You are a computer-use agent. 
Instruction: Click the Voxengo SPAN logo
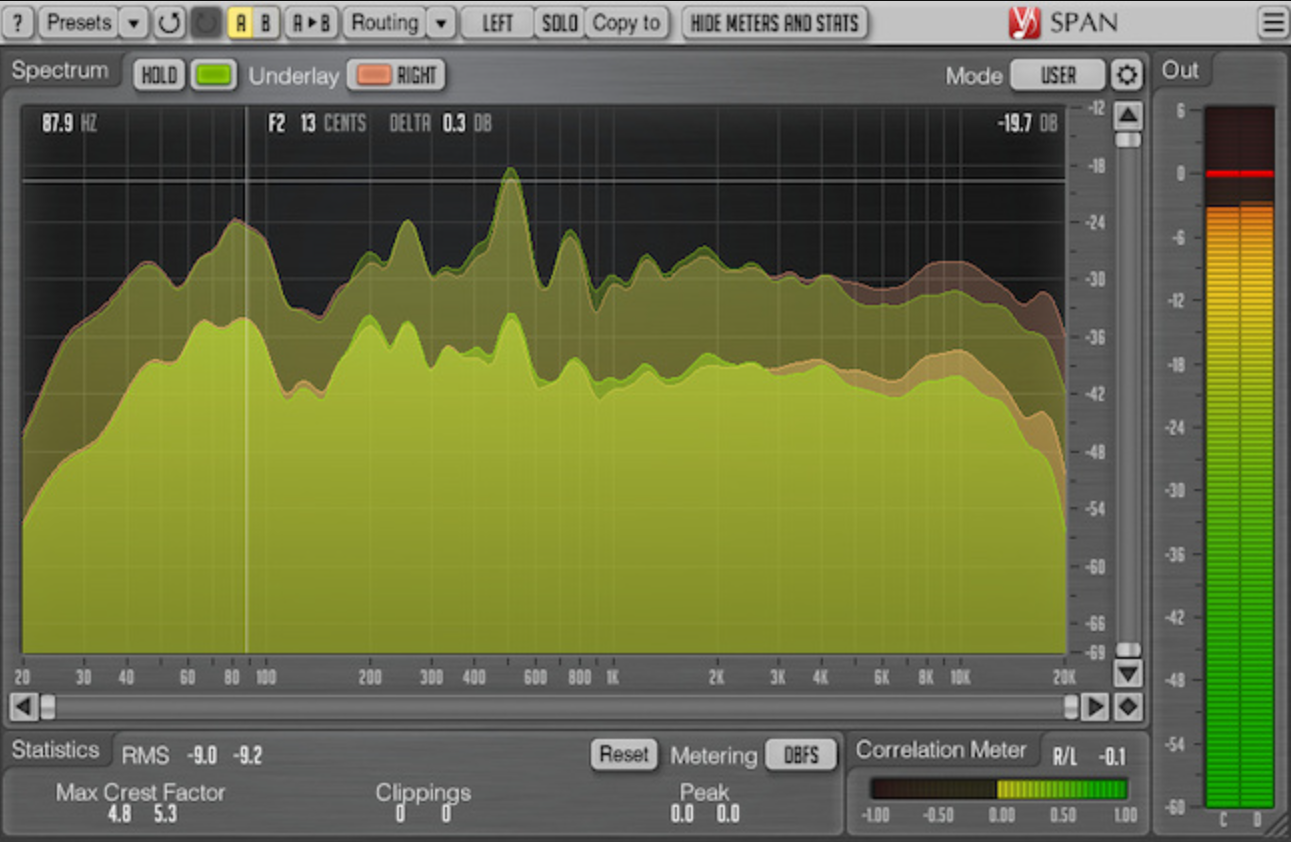(x=1063, y=22)
